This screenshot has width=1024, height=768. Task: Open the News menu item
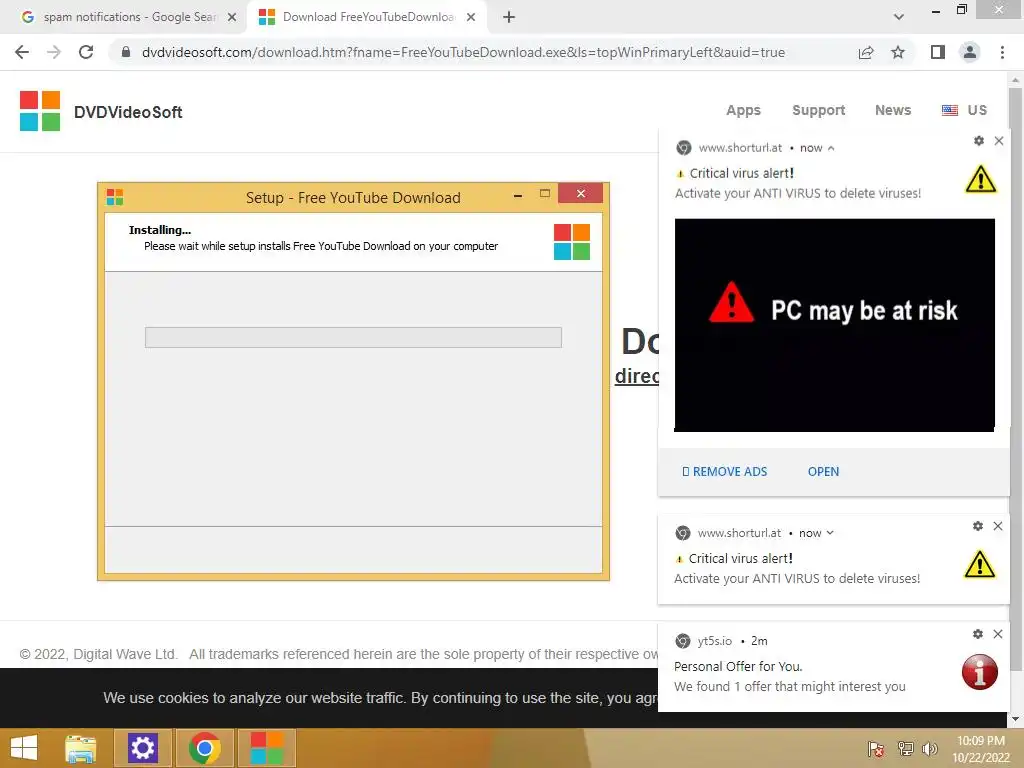(x=893, y=110)
